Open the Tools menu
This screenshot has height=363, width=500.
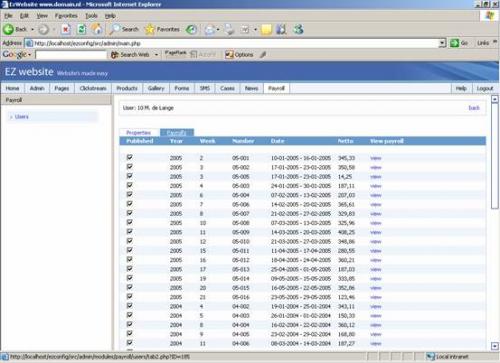click(x=91, y=16)
